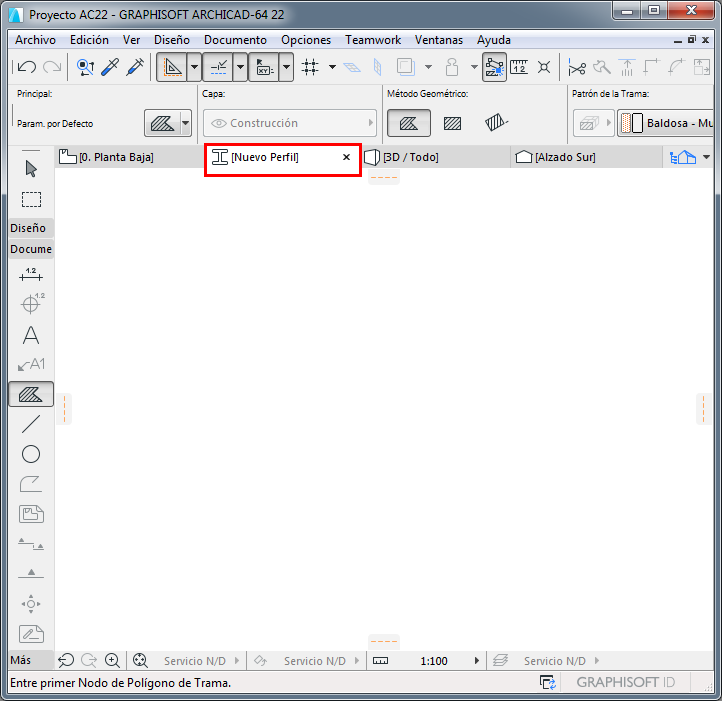Image resolution: width=722 pixels, height=701 pixels.
Task: Pick up parameters with the eyedropper
Action: [x=110, y=67]
